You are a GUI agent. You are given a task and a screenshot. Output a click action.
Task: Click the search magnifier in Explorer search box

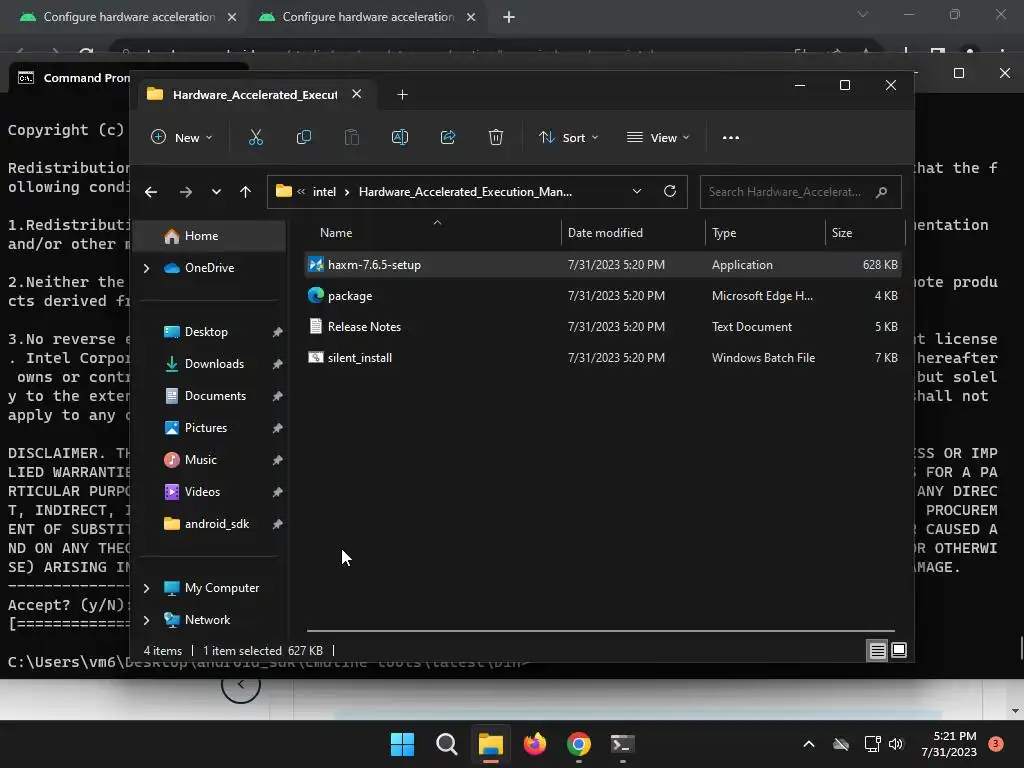click(881, 192)
